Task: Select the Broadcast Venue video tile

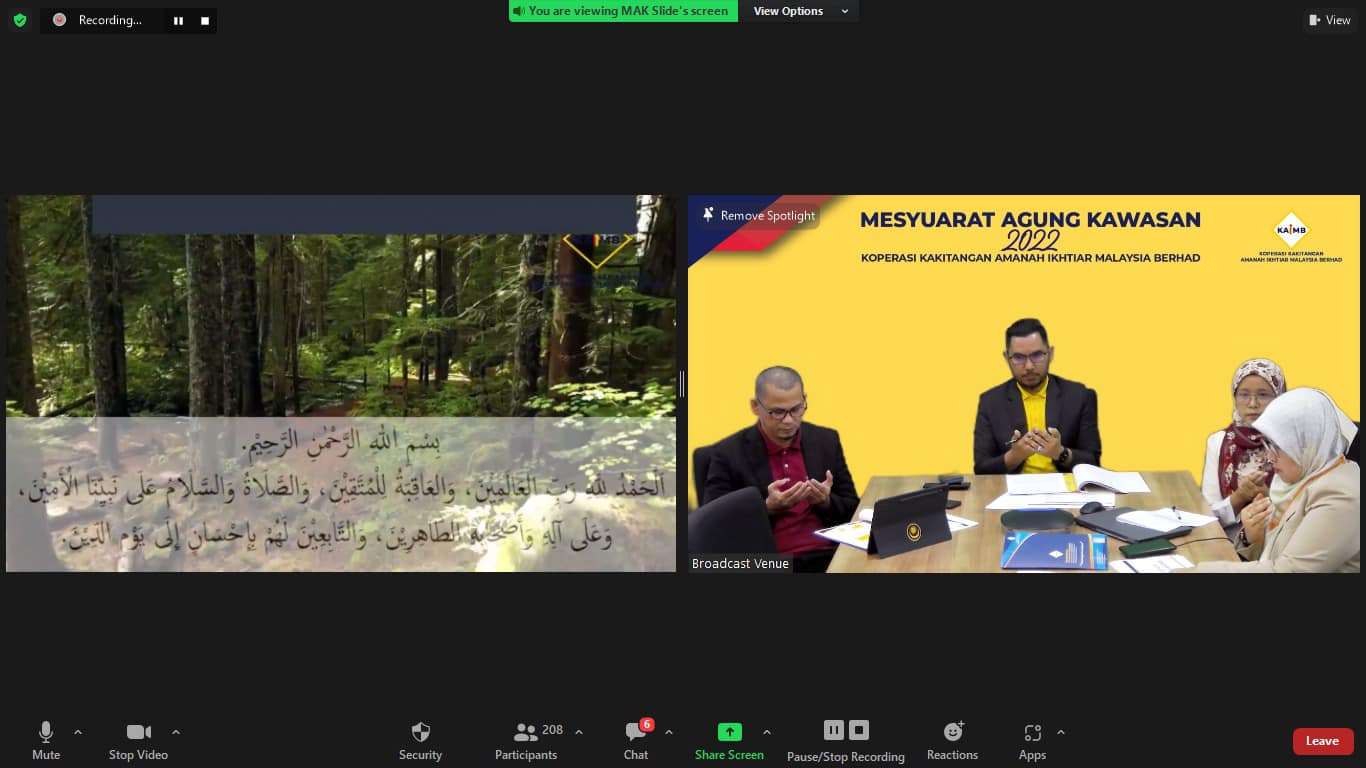Action: [1024, 383]
